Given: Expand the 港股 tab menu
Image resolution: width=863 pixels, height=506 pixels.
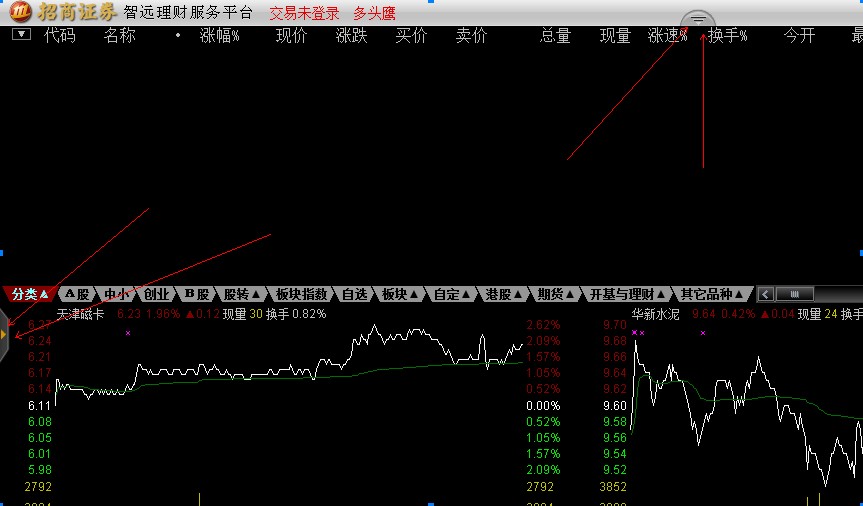Looking at the screenshot, I should (x=502, y=294).
